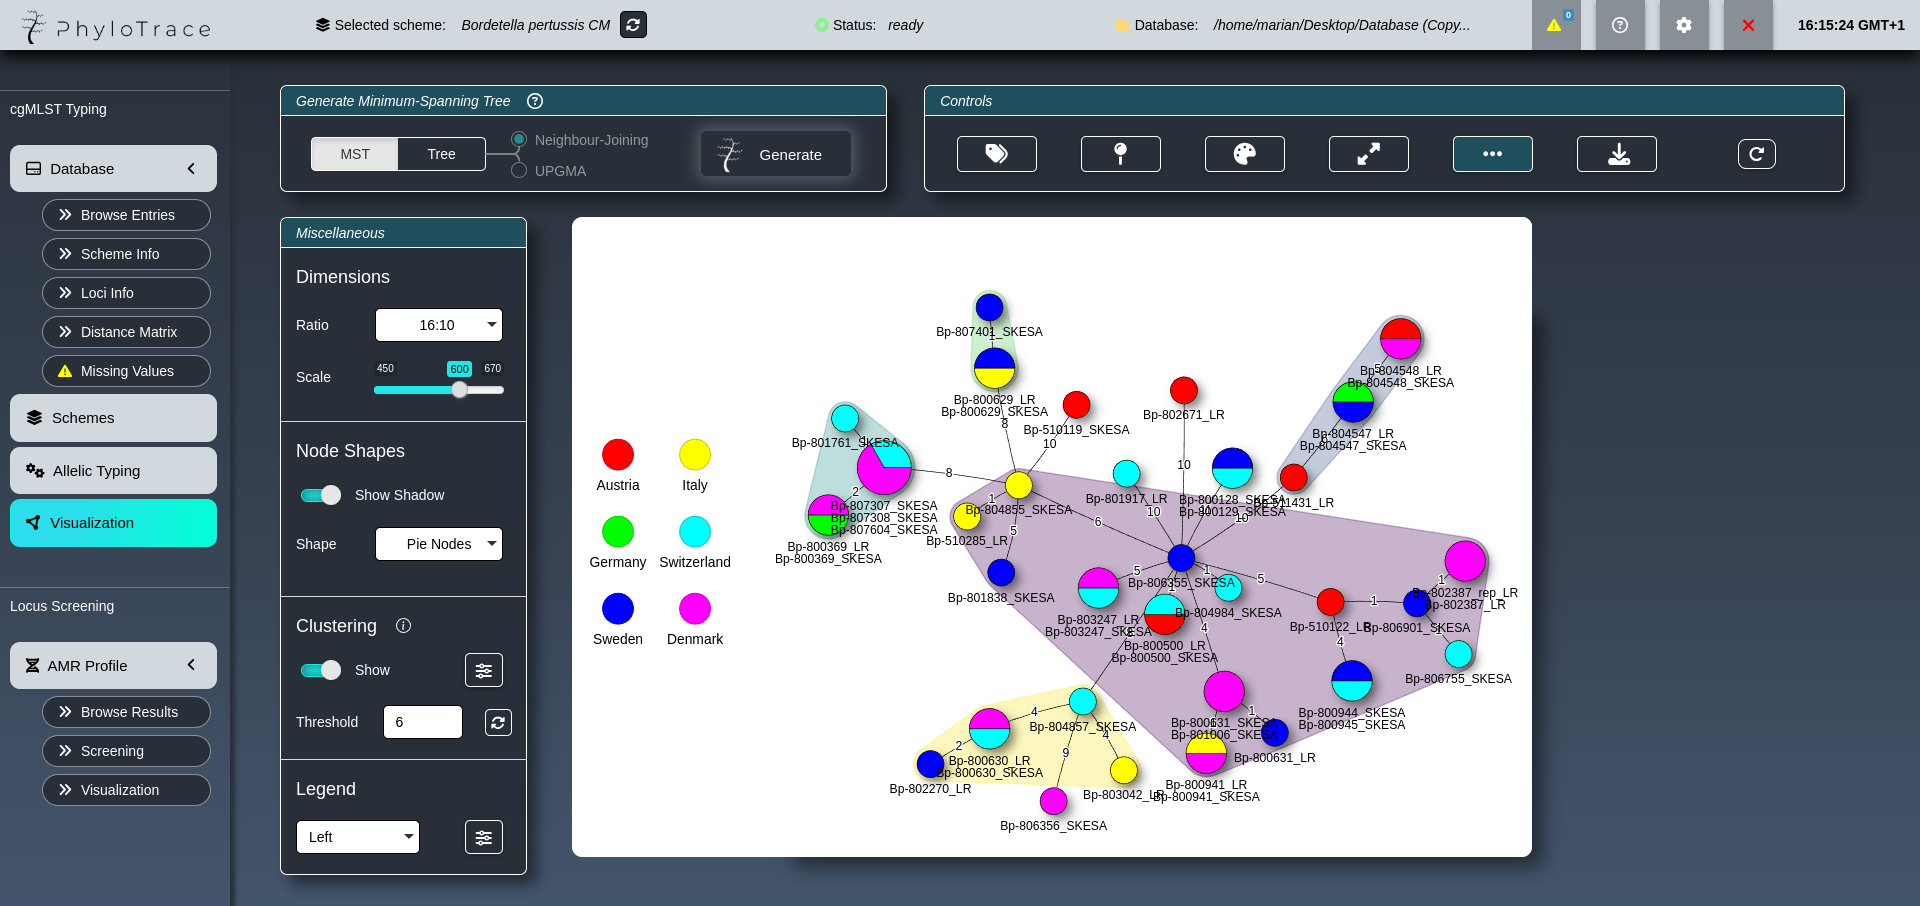The width and height of the screenshot is (1920, 906).
Task: Click the pin icon in Controls
Action: pos(1120,154)
